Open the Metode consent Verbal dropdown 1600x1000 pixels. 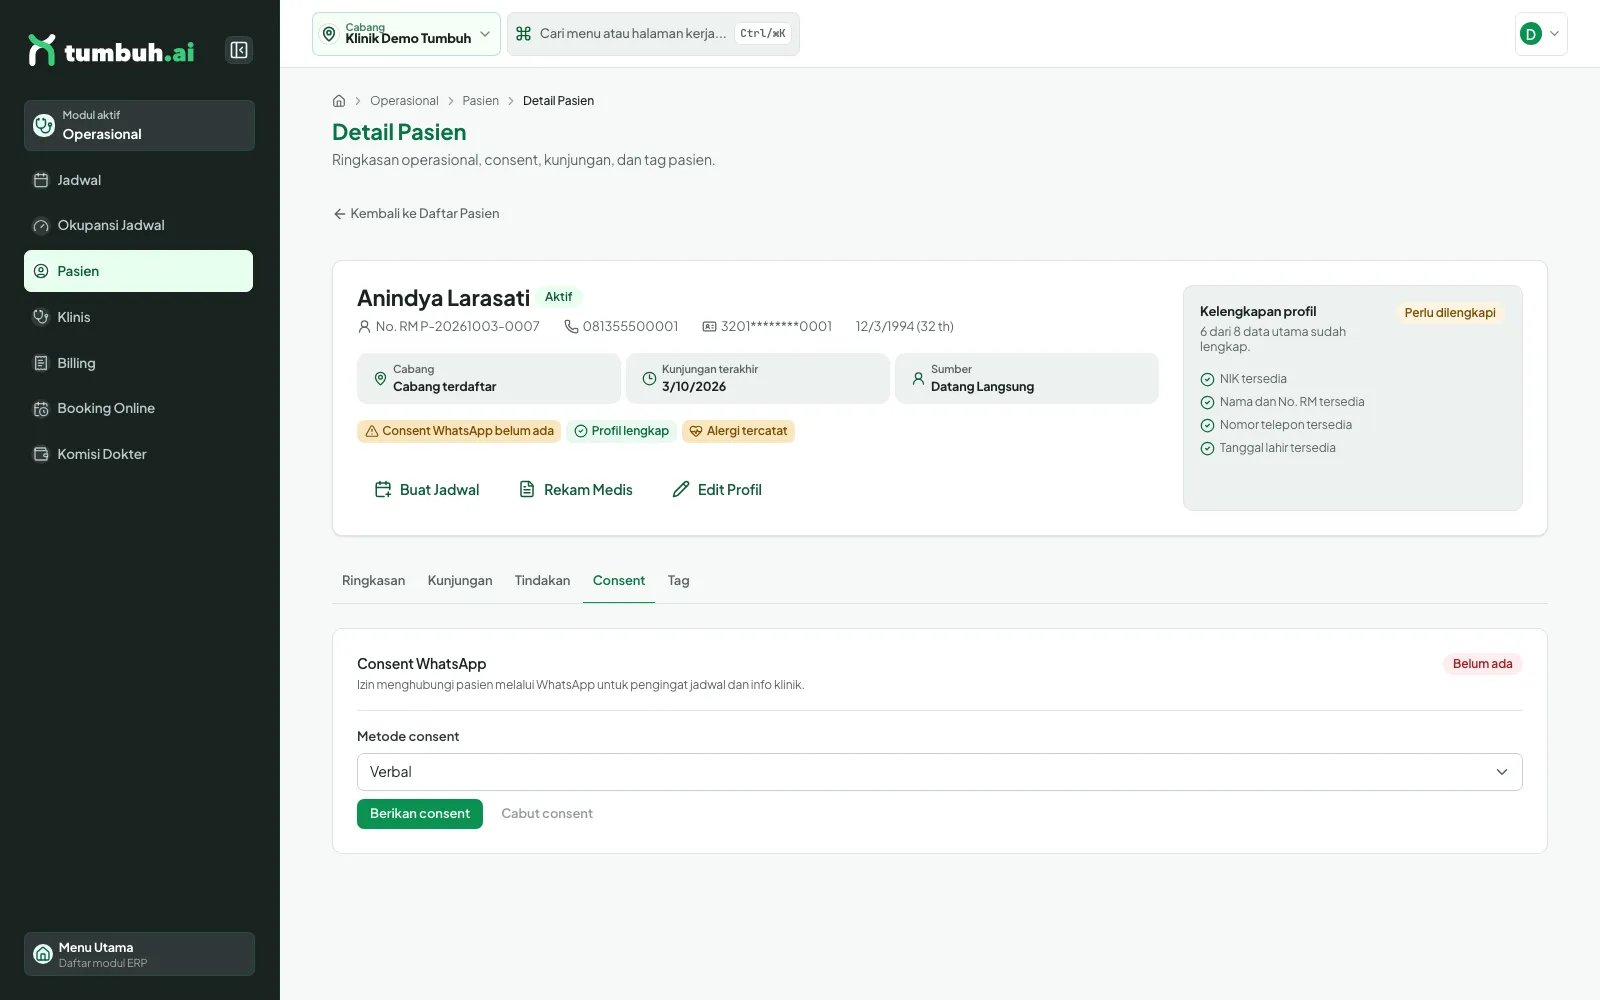[939, 772]
